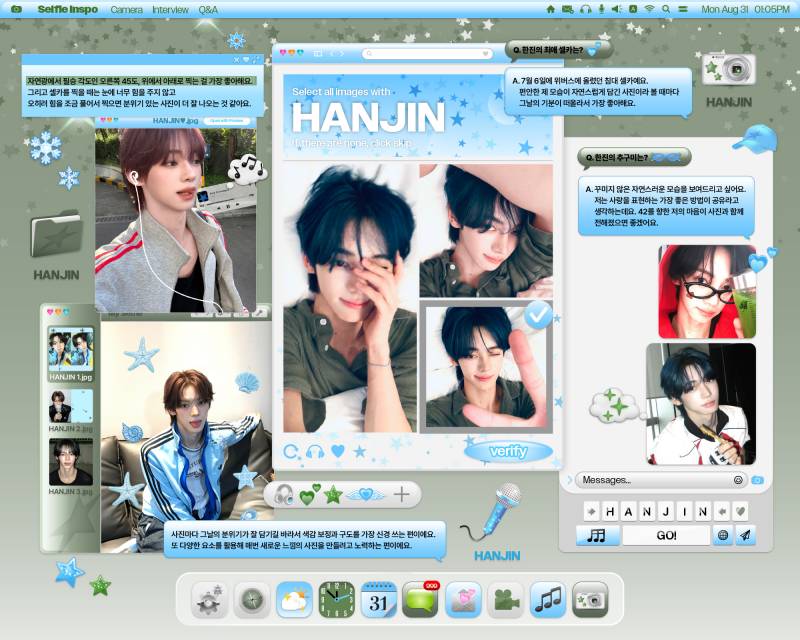
Task: Click the Wi-Fi icon in the menu bar
Action: (x=649, y=9)
